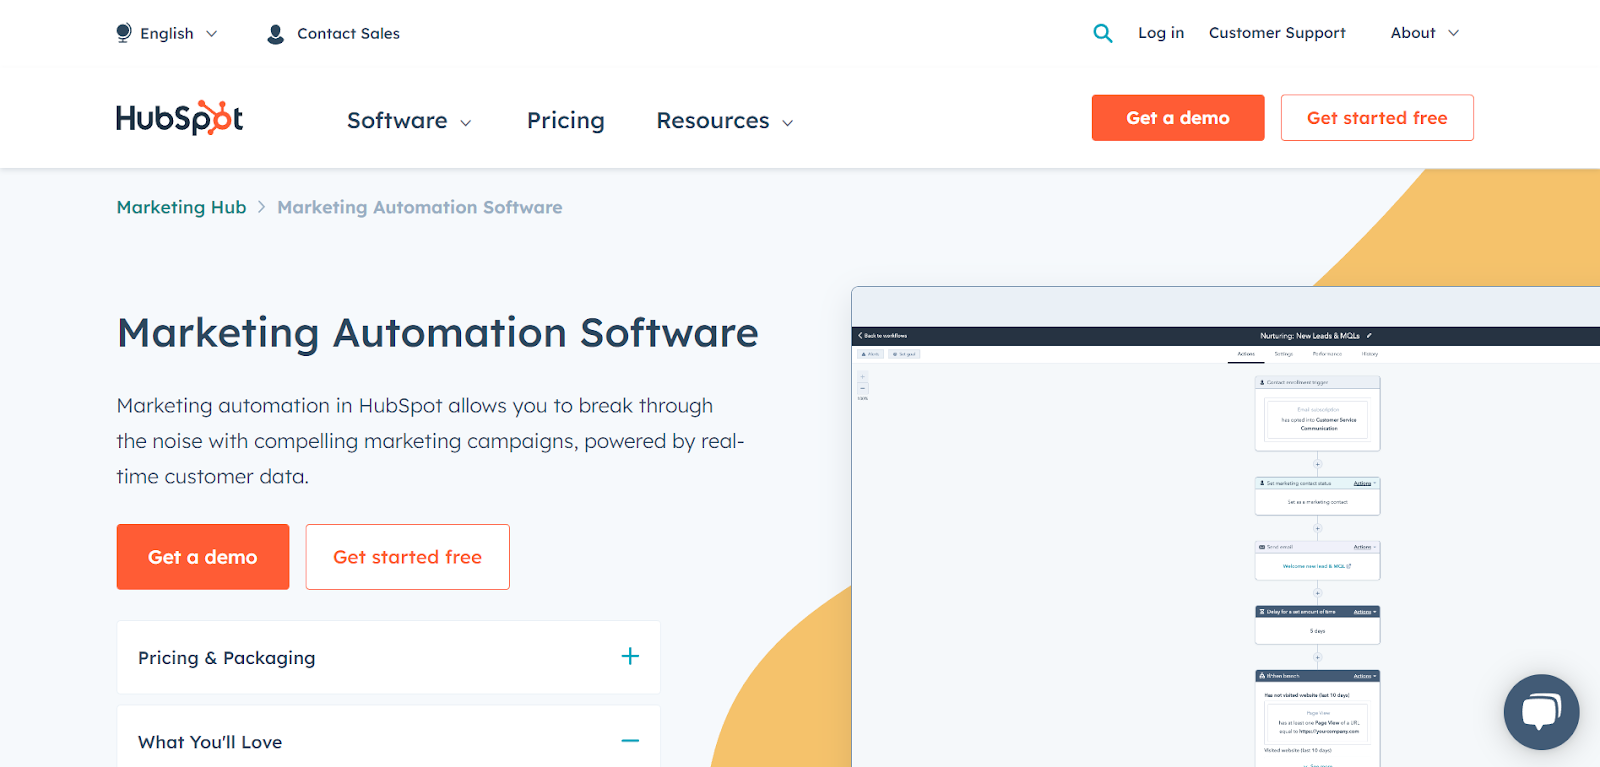Switch to the Performance tab in the workflow preview
Image resolution: width=1600 pixels, height=767 pixels.
[1327, 354]
